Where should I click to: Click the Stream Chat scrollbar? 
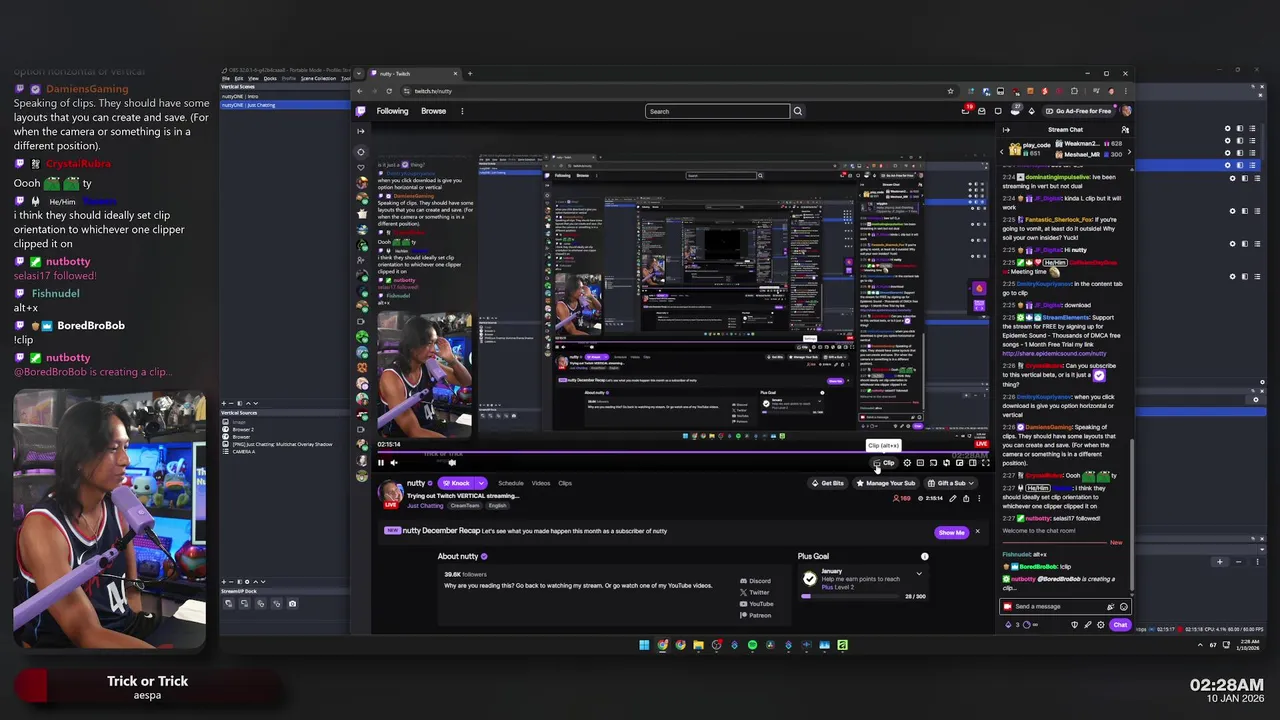click(x=1132, y=514)
